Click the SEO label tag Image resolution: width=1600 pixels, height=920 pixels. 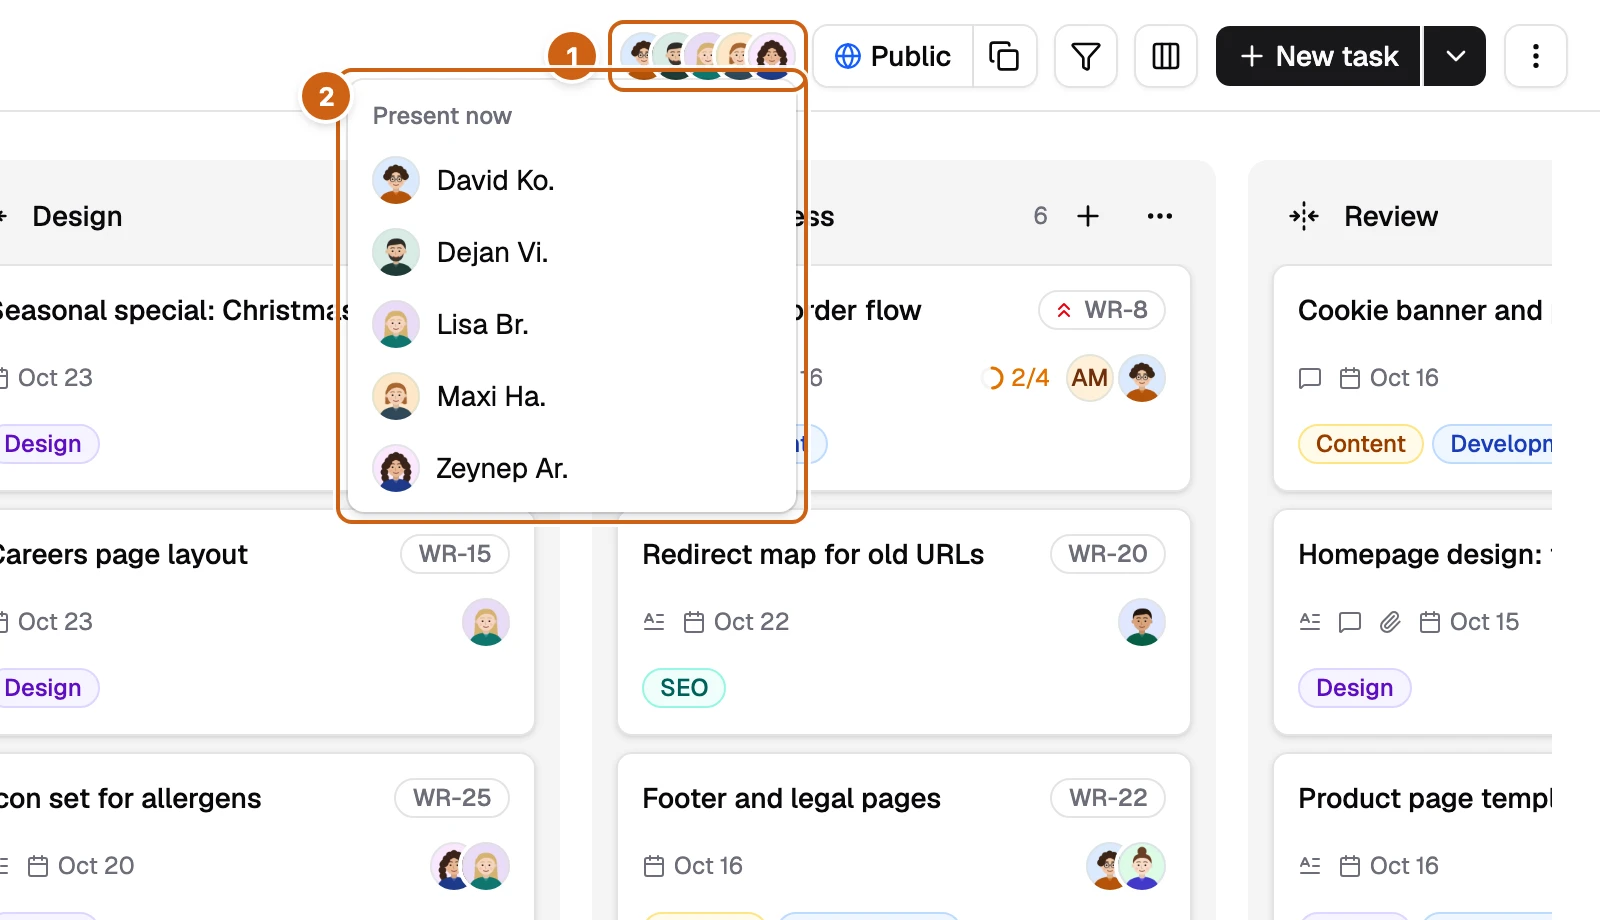click(684, 688)
